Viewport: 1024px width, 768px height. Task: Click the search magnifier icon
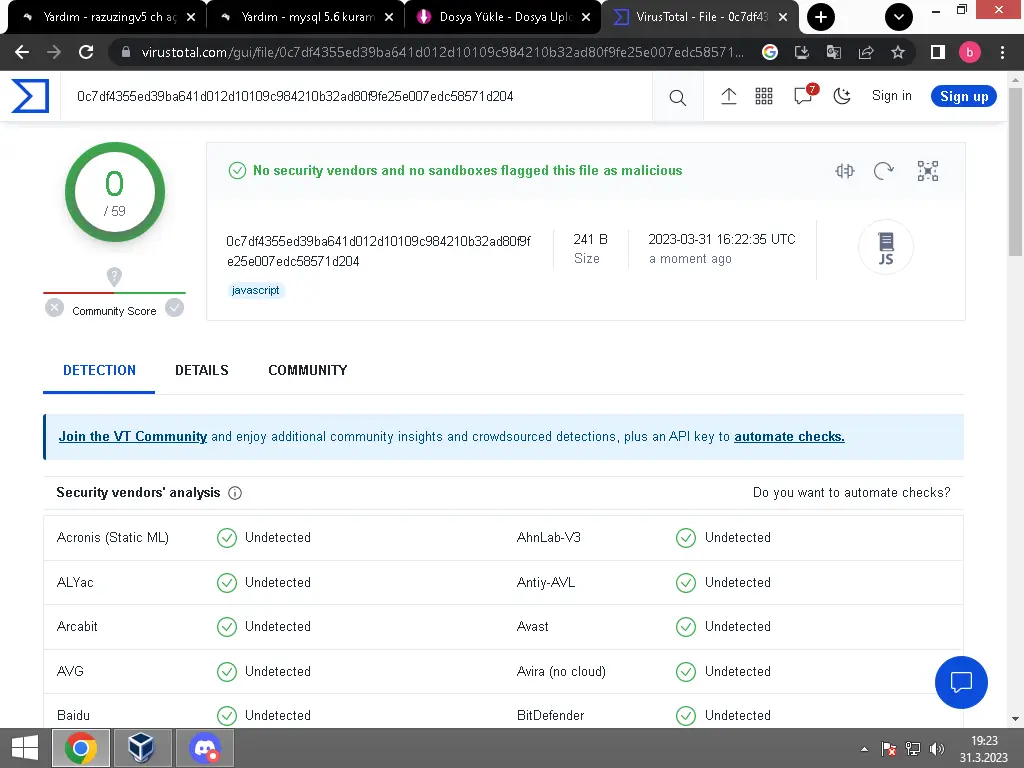(x=677, y=97)
